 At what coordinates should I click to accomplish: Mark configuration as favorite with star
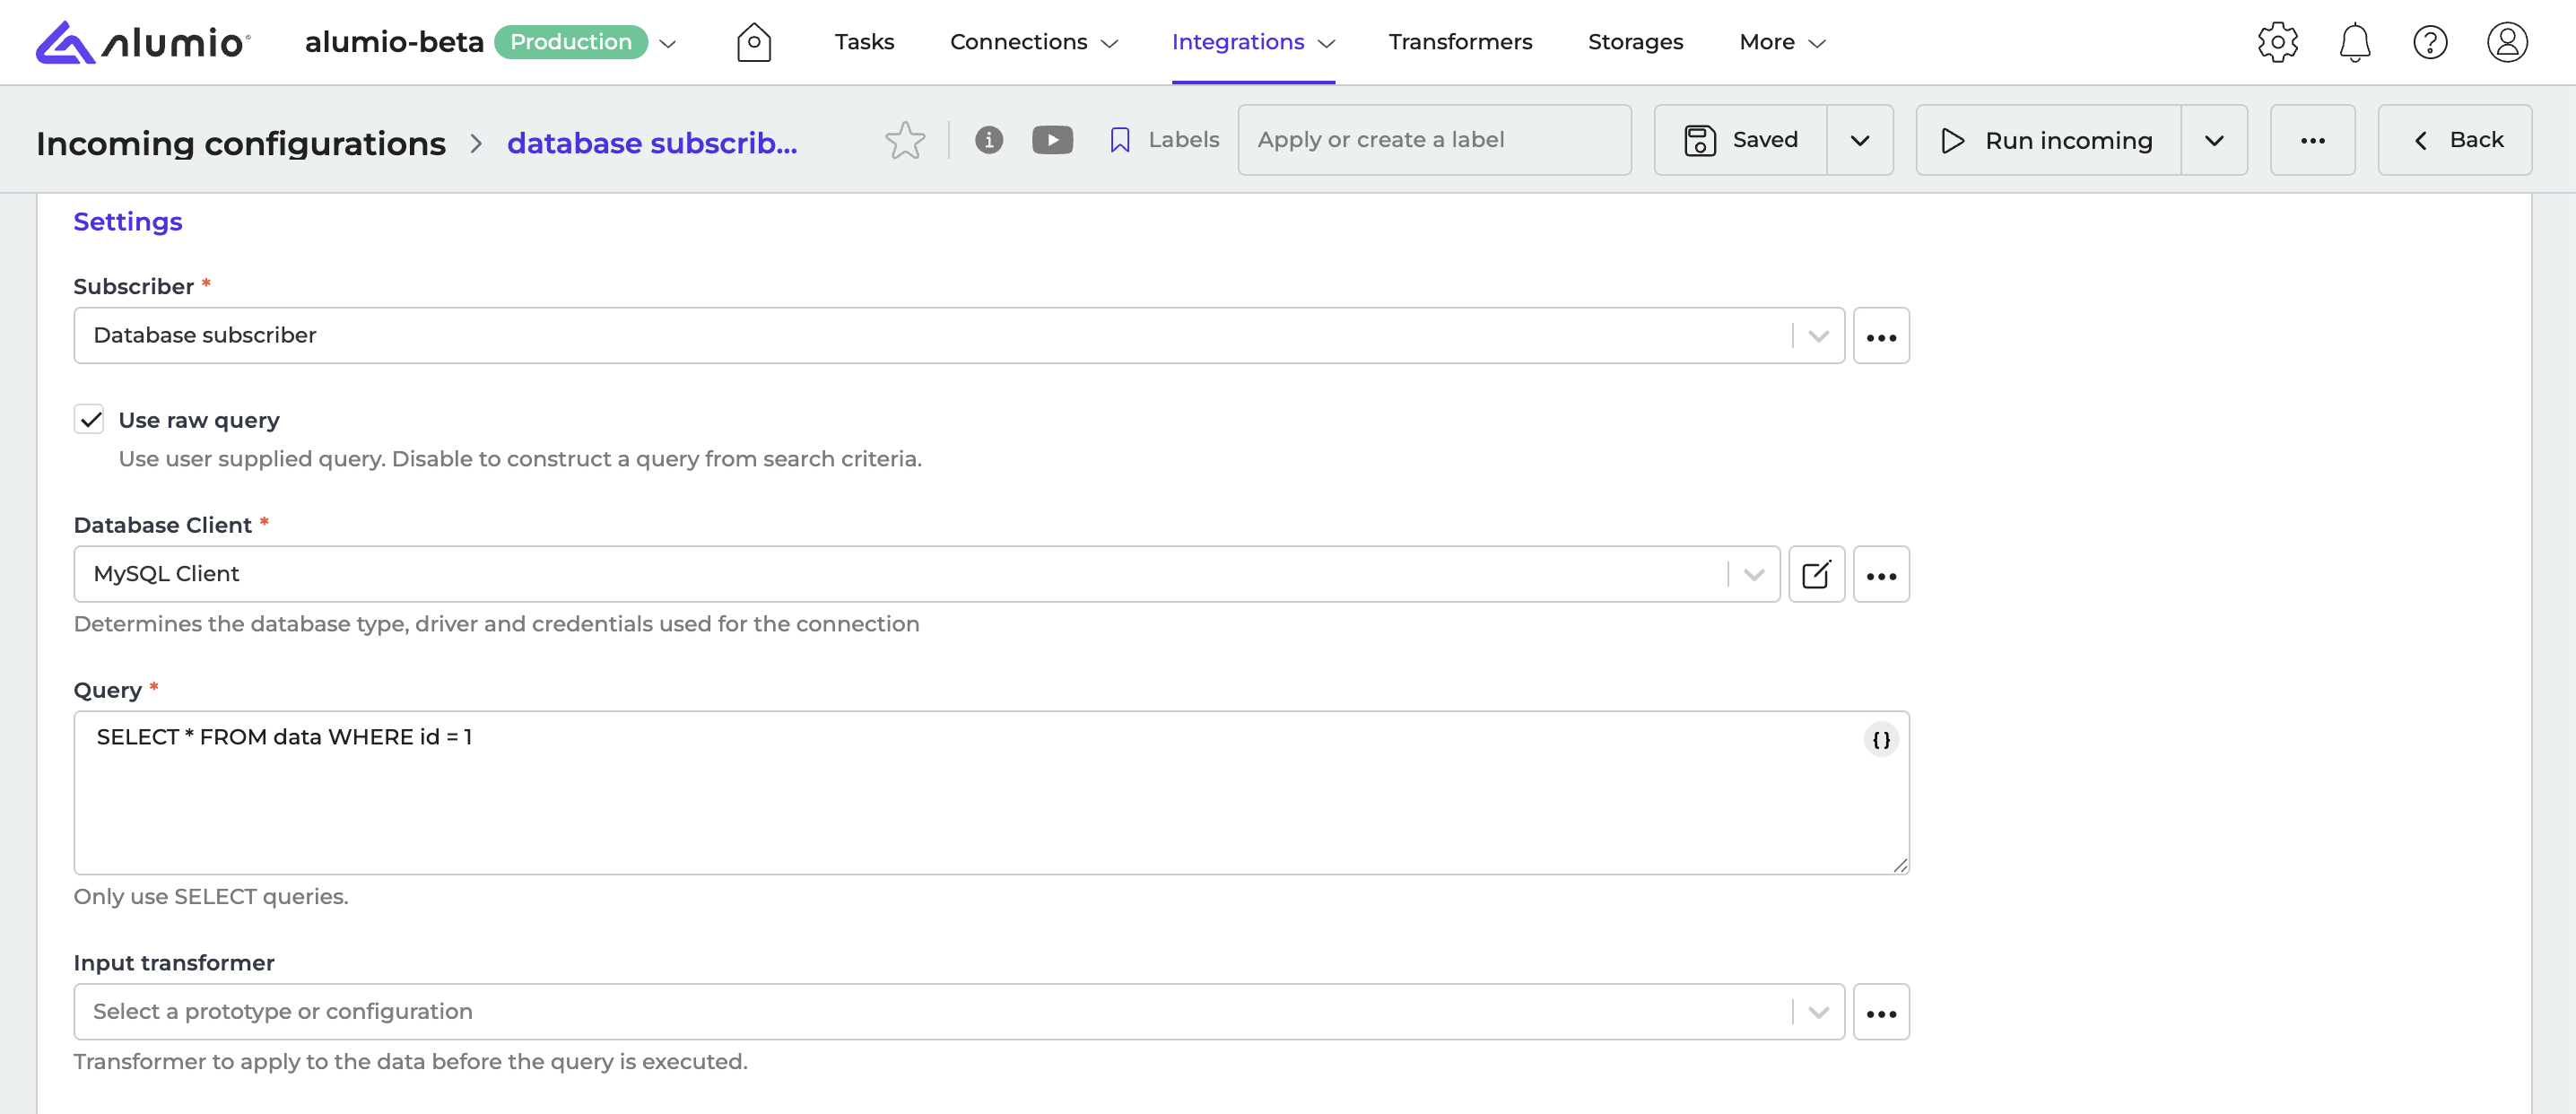[905, 140]
